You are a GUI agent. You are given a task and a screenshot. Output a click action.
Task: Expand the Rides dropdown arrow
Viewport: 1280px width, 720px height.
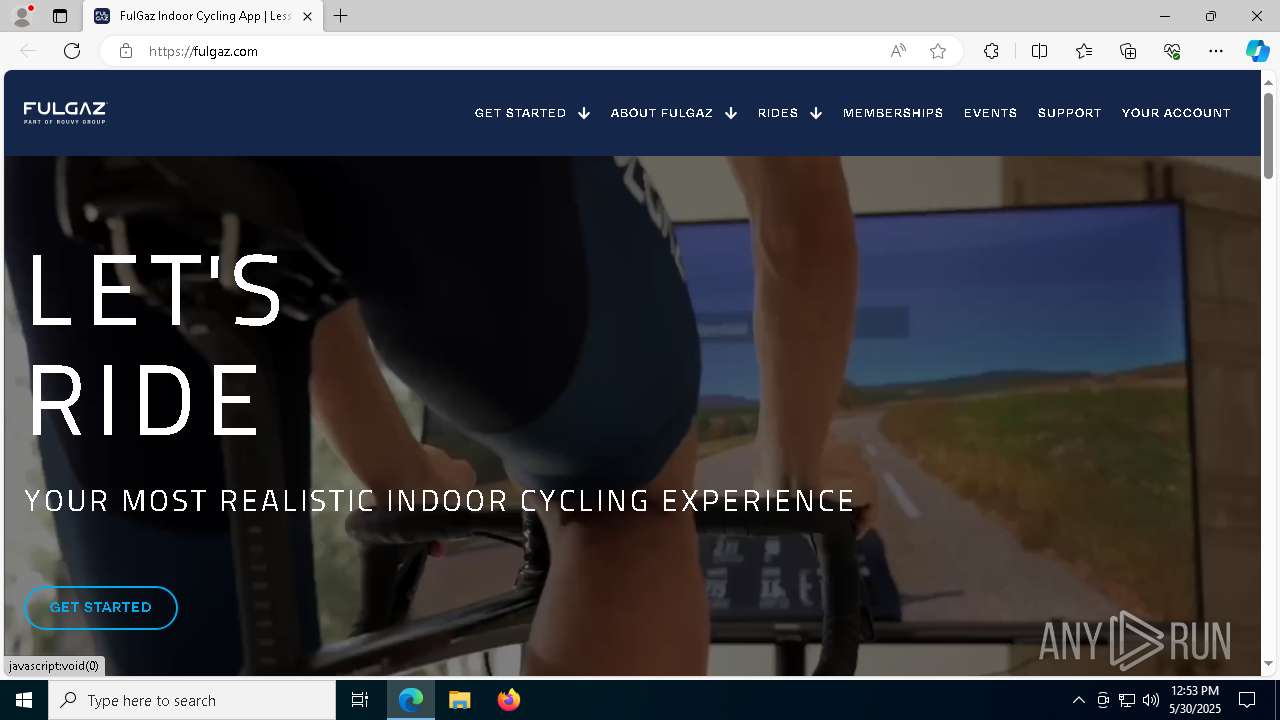(x=816, y=113)
